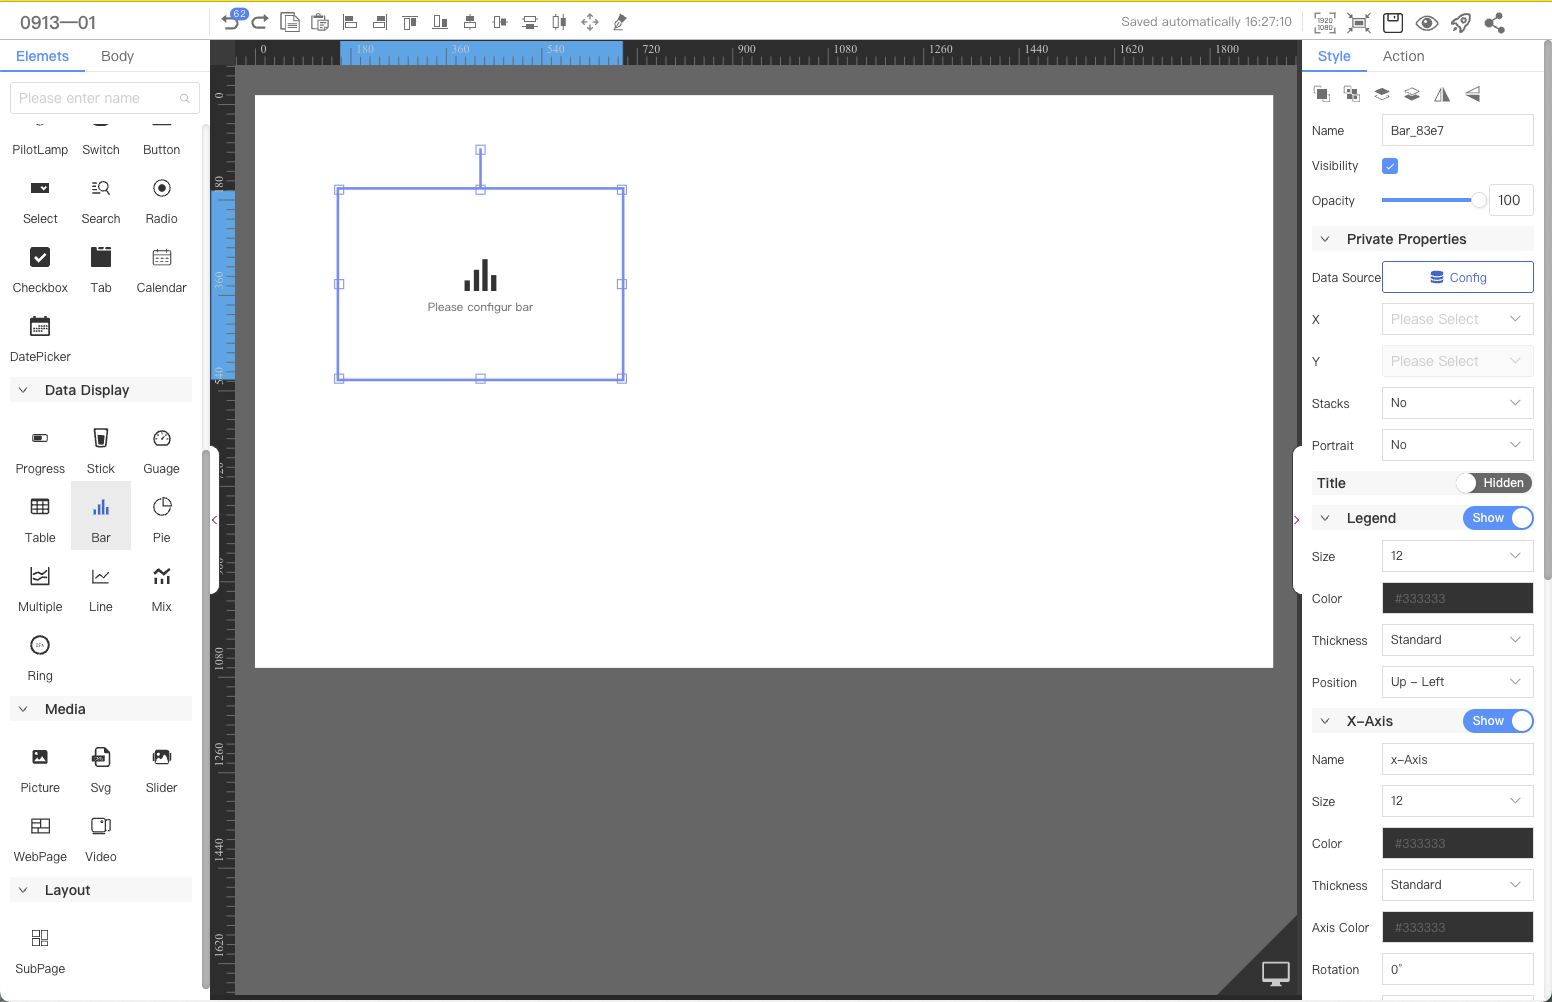Switch to the Body tab
This screenshot has height=1002, width=1552.
point(117,56)
